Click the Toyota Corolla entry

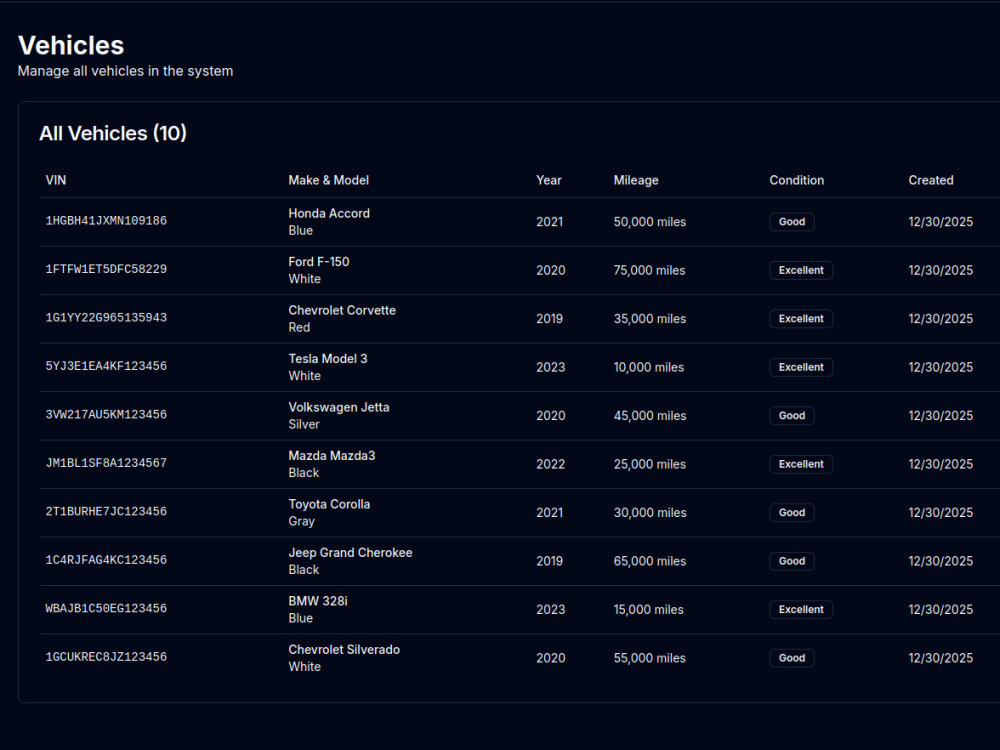pos(329,504)
